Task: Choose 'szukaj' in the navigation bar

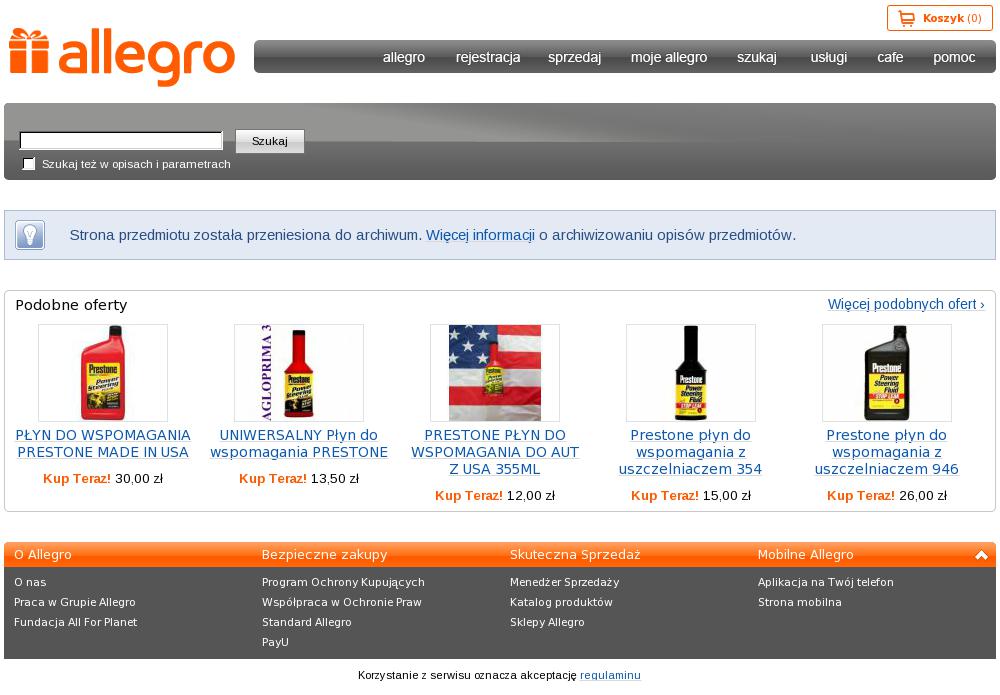Action: coord(757,57)
